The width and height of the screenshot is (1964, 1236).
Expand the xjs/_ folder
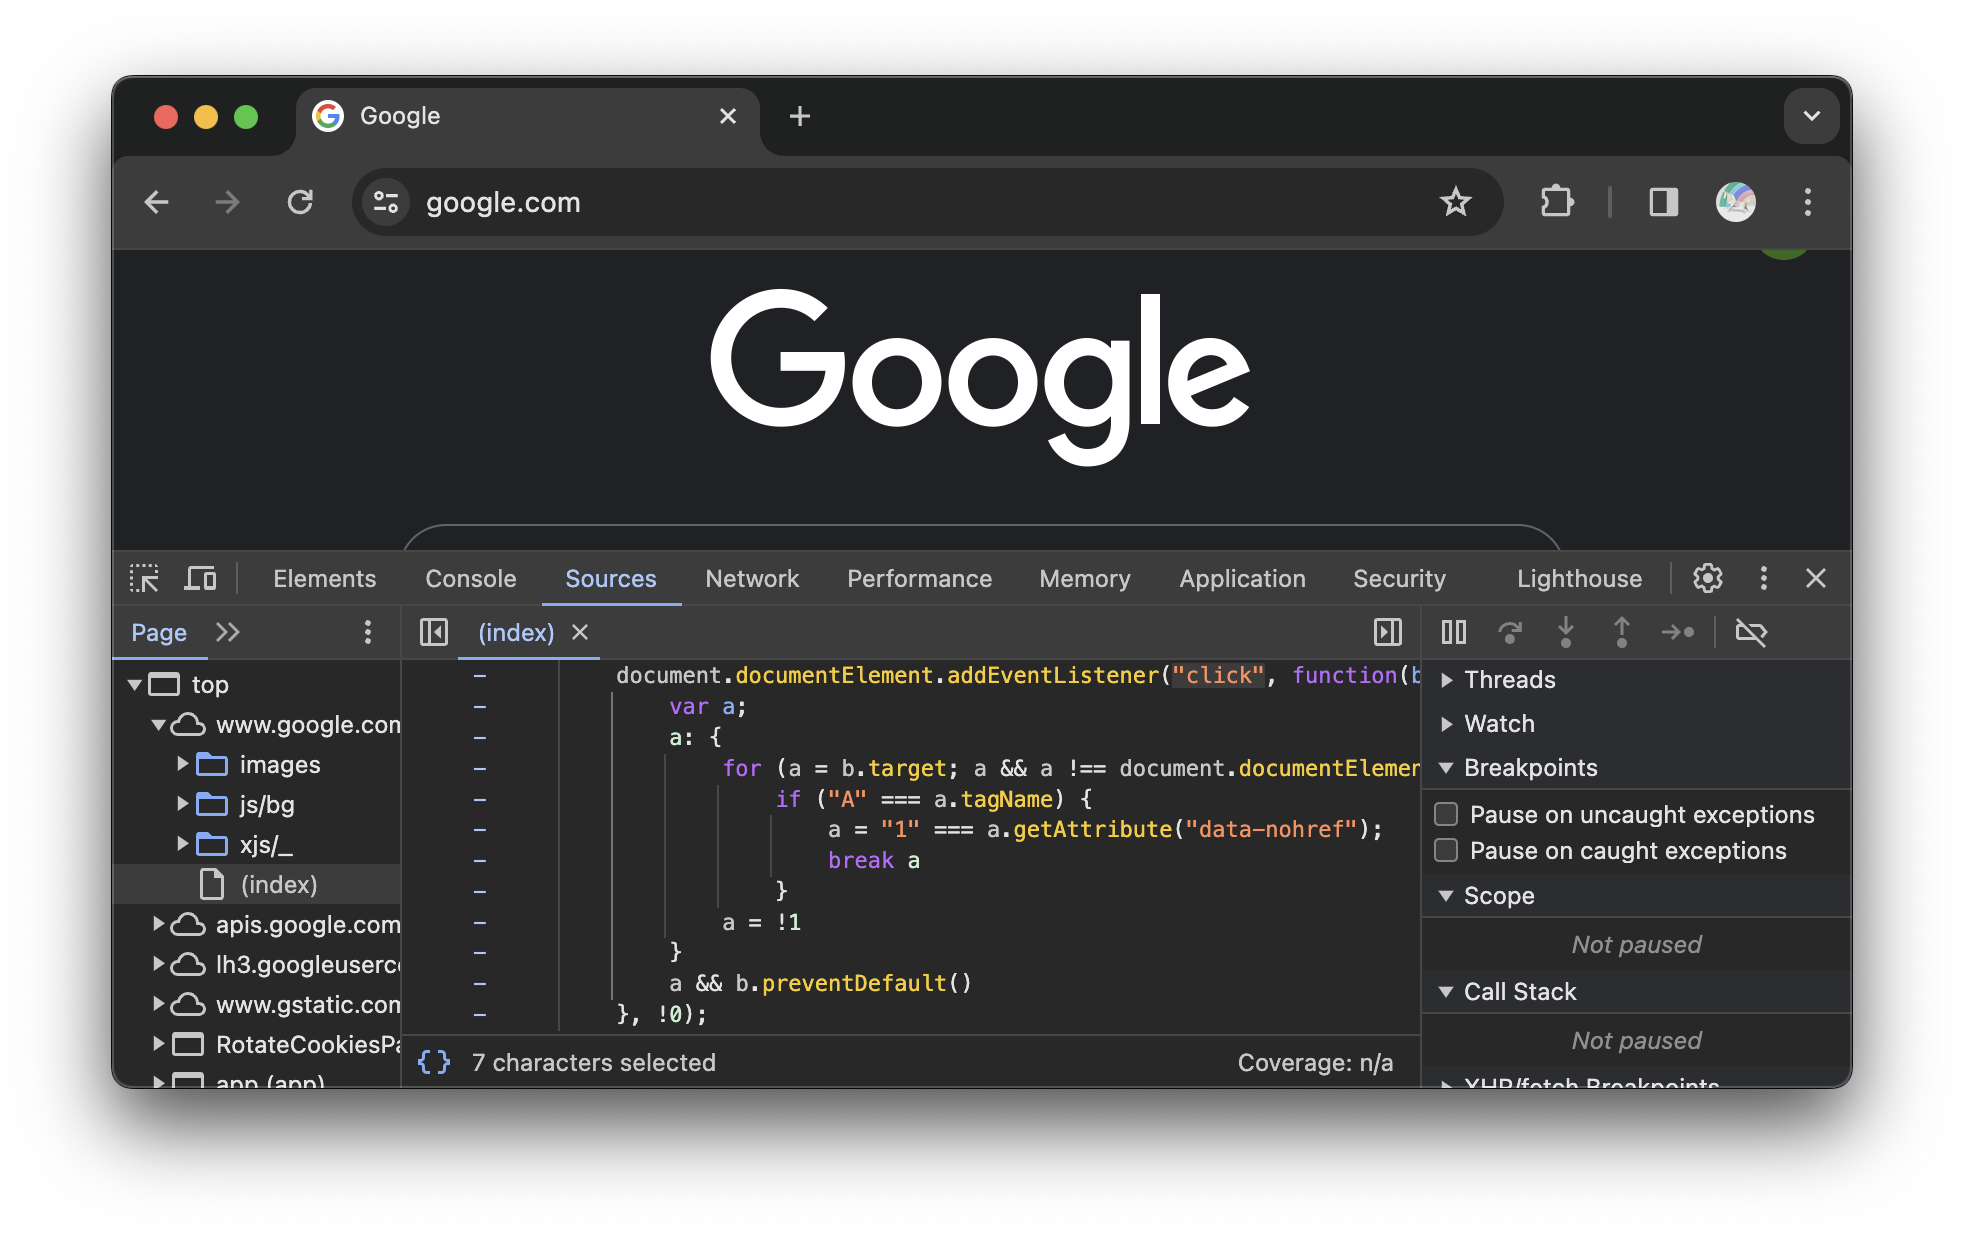pos(182,844)
